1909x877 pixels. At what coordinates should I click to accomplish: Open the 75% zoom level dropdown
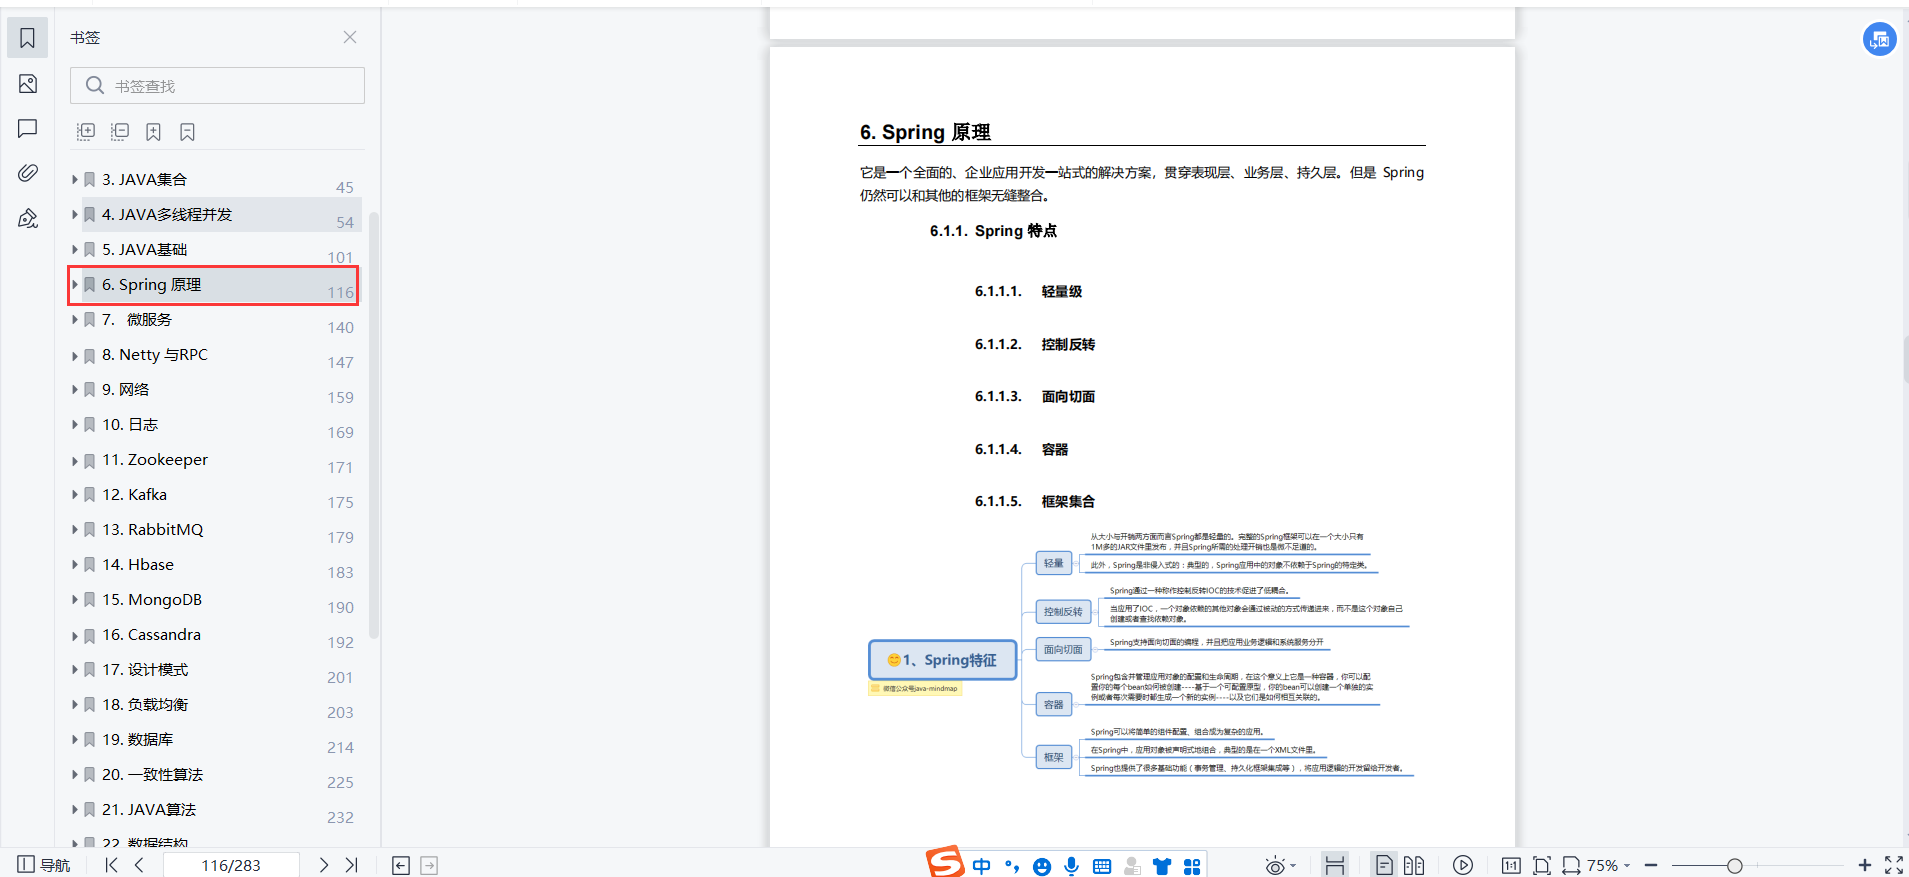1609,866
